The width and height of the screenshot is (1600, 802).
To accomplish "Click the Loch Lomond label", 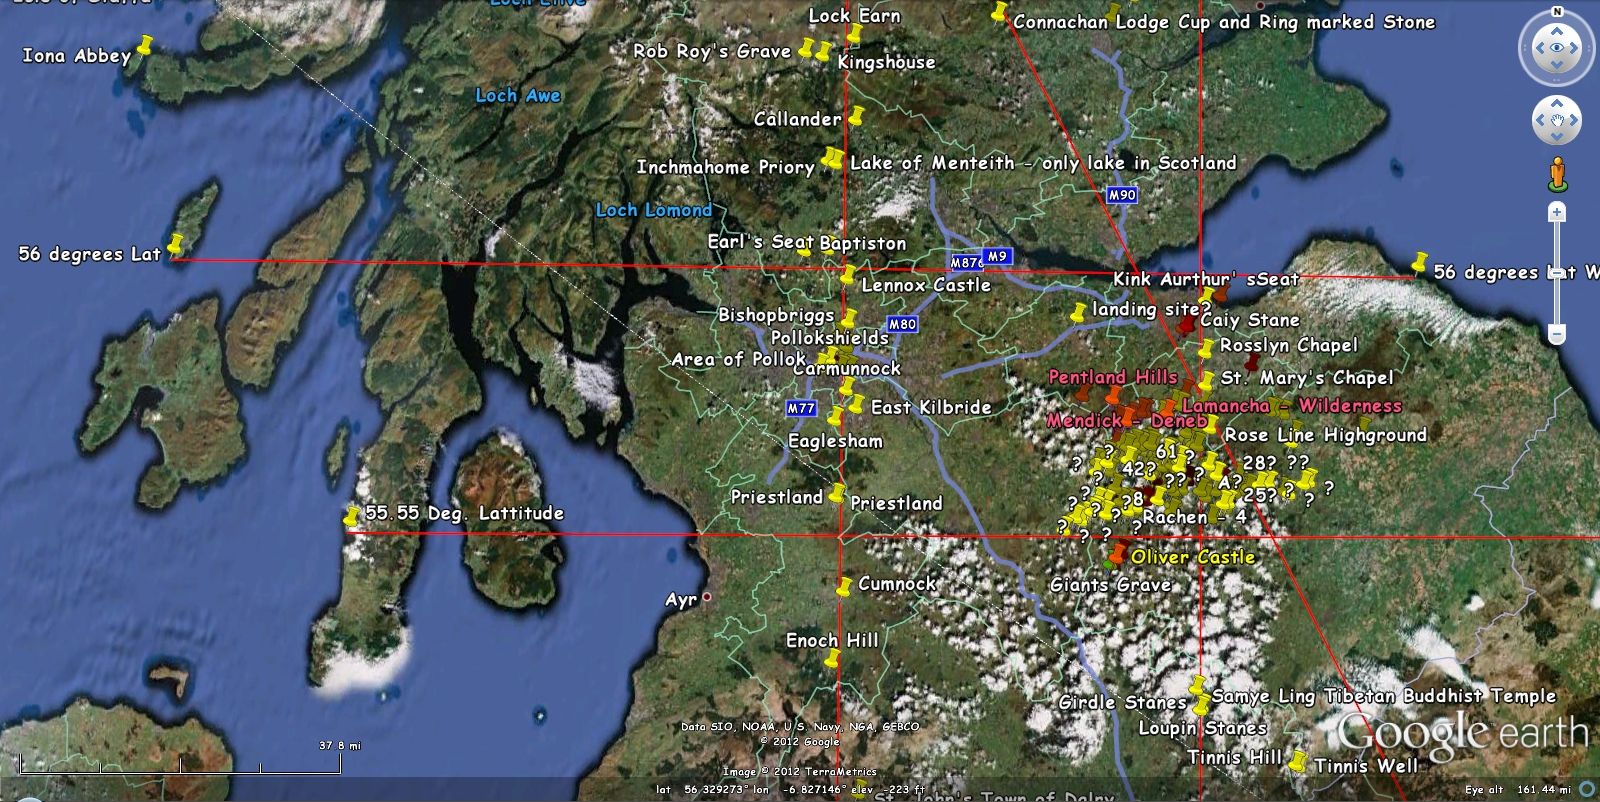I will (654, 210).
